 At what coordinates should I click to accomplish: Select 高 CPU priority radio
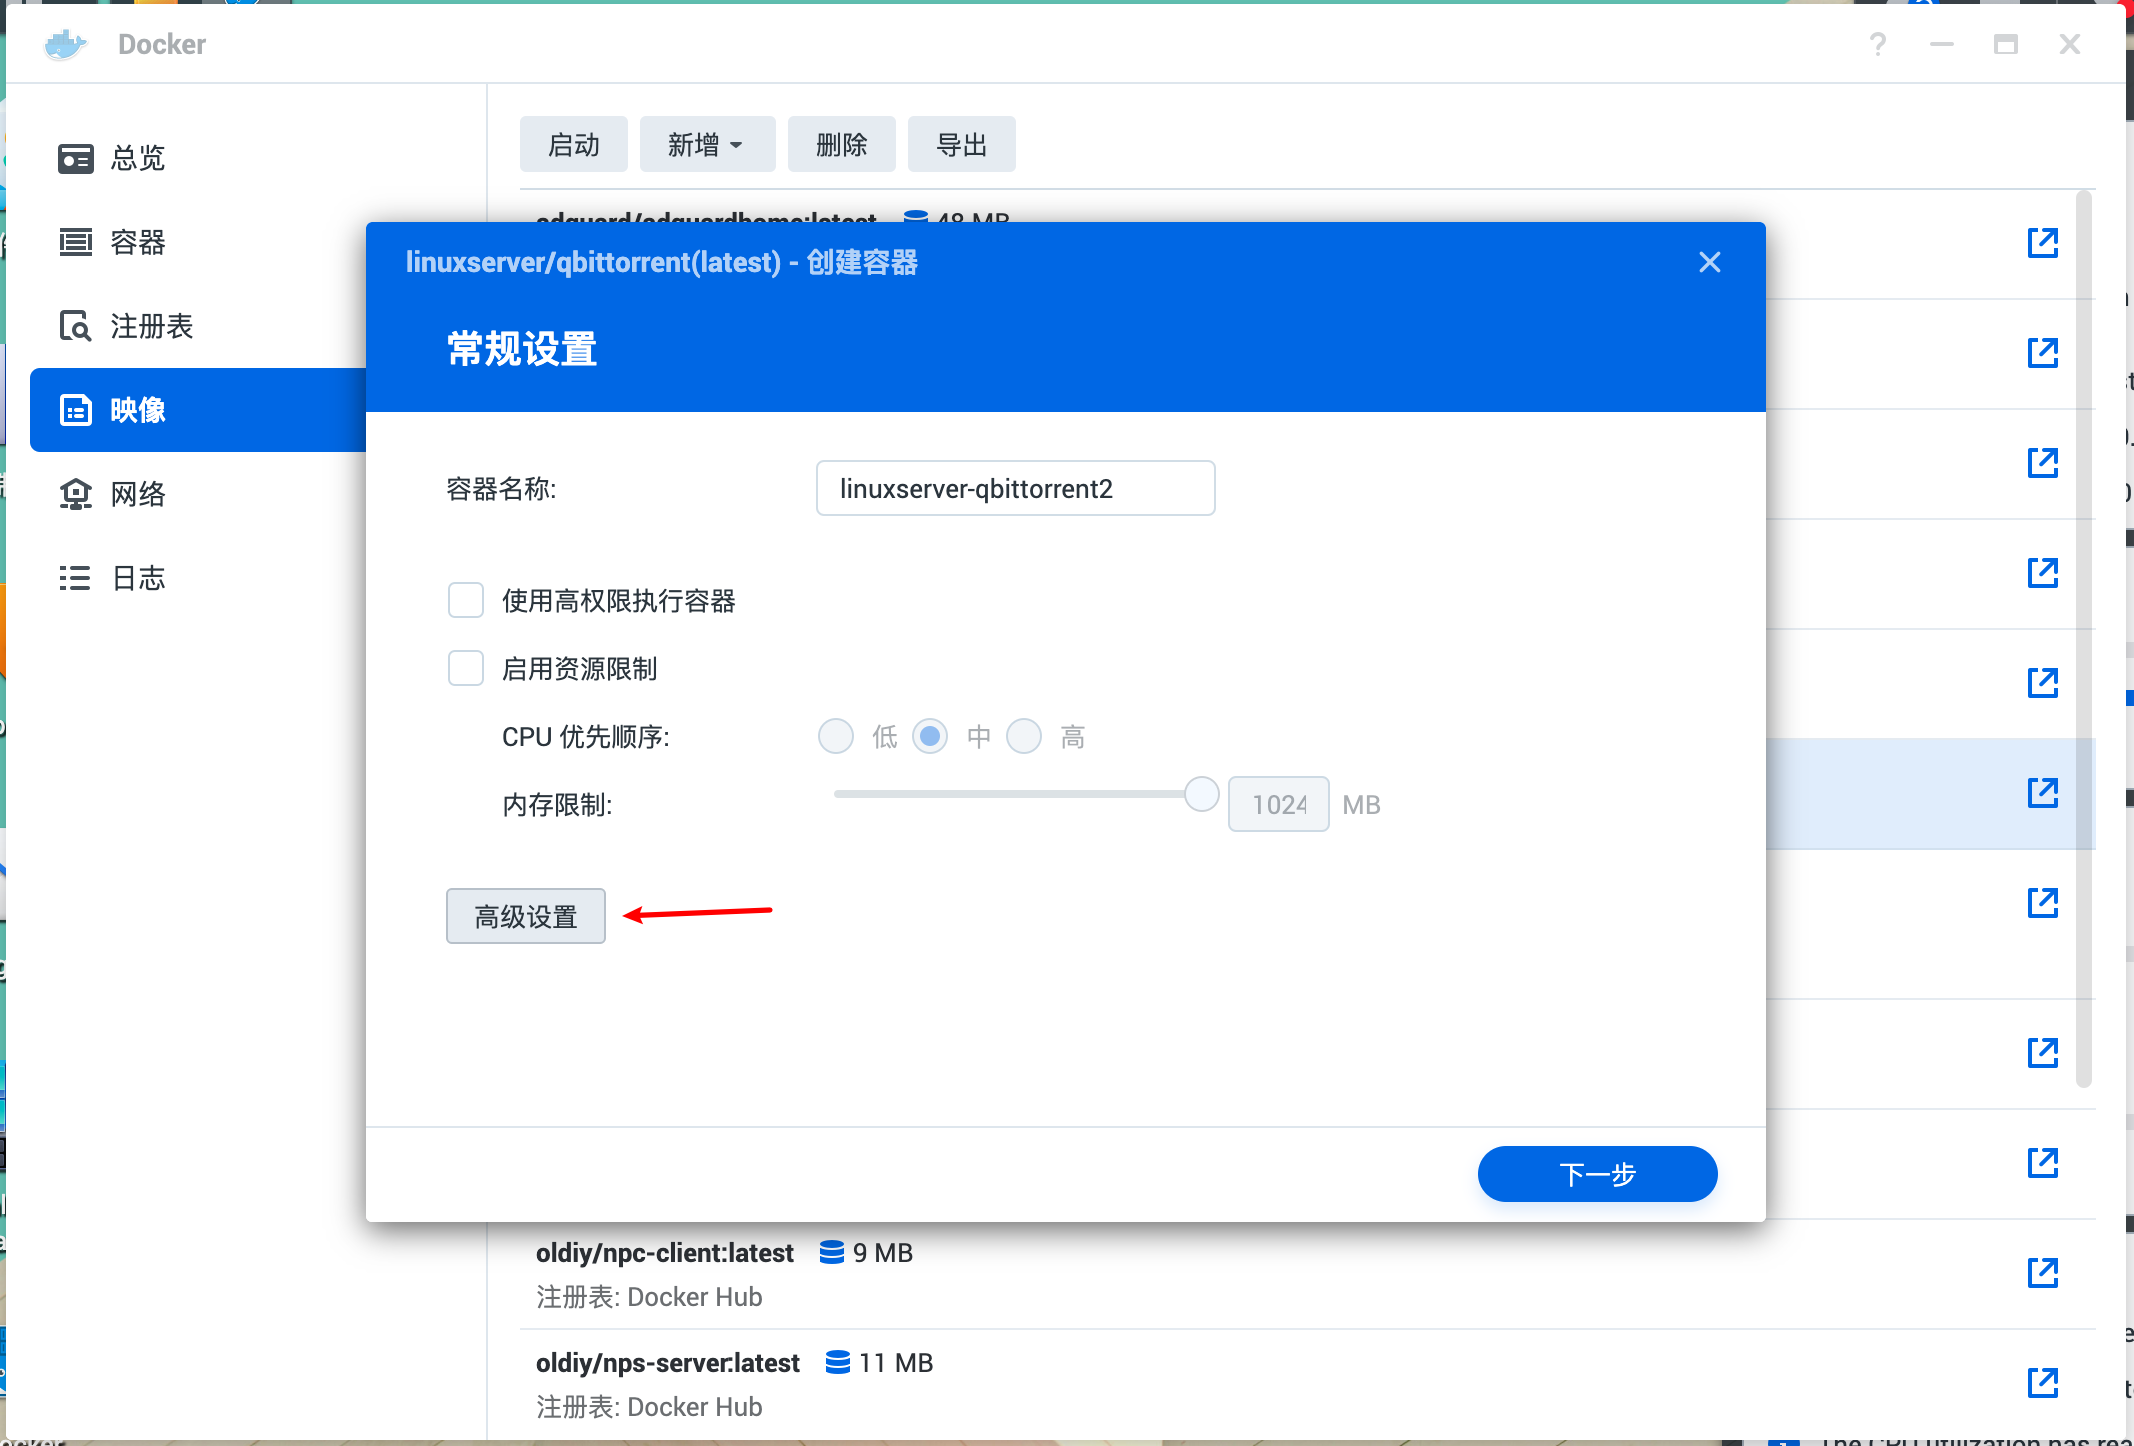click(1024, 736)
